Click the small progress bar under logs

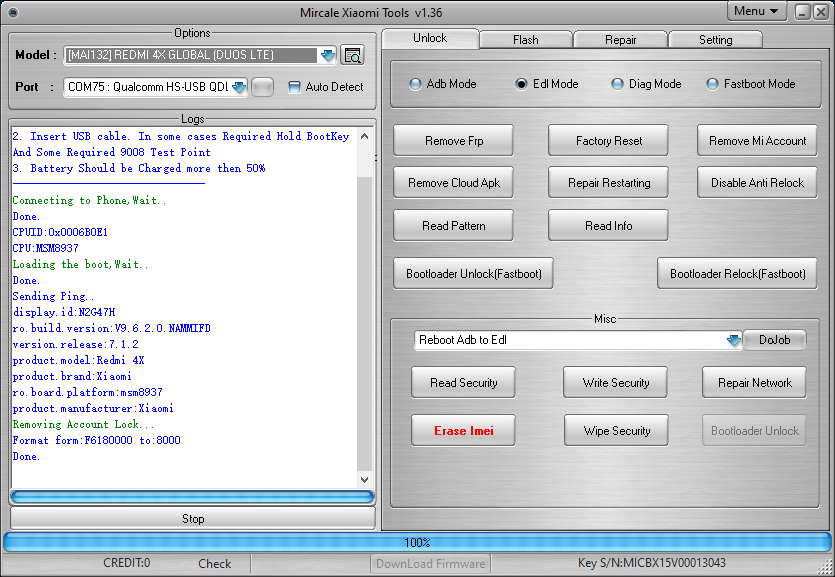[x=192, y=497]
